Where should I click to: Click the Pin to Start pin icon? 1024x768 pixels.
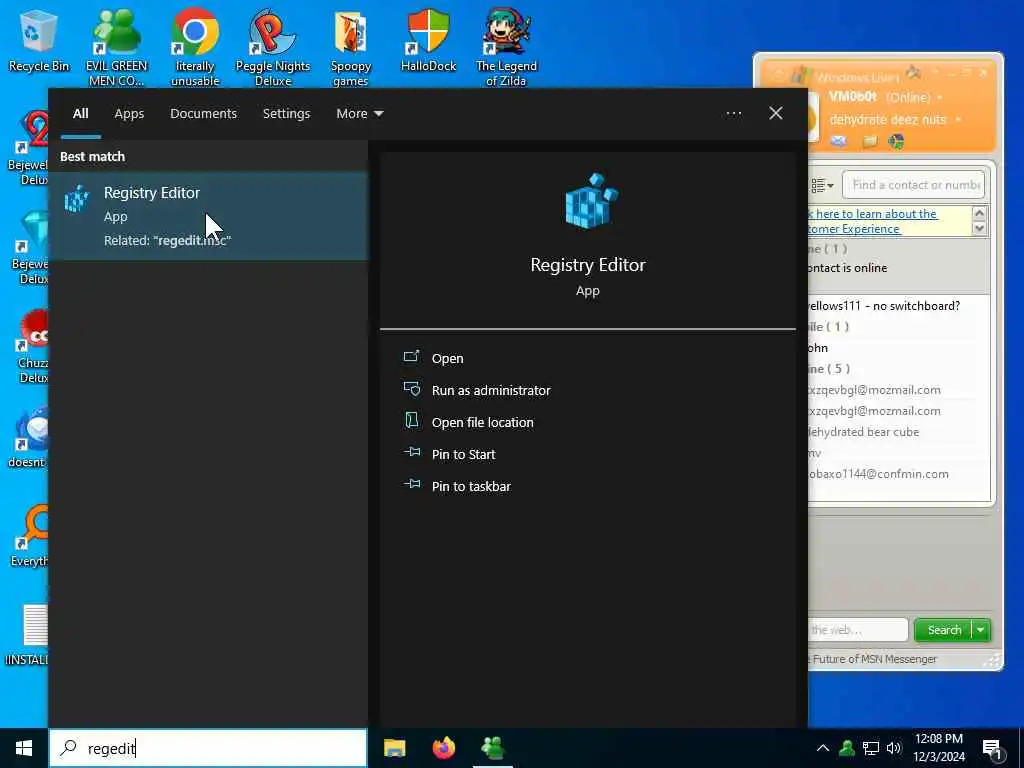pyautogui.click(x=411, y=452)
